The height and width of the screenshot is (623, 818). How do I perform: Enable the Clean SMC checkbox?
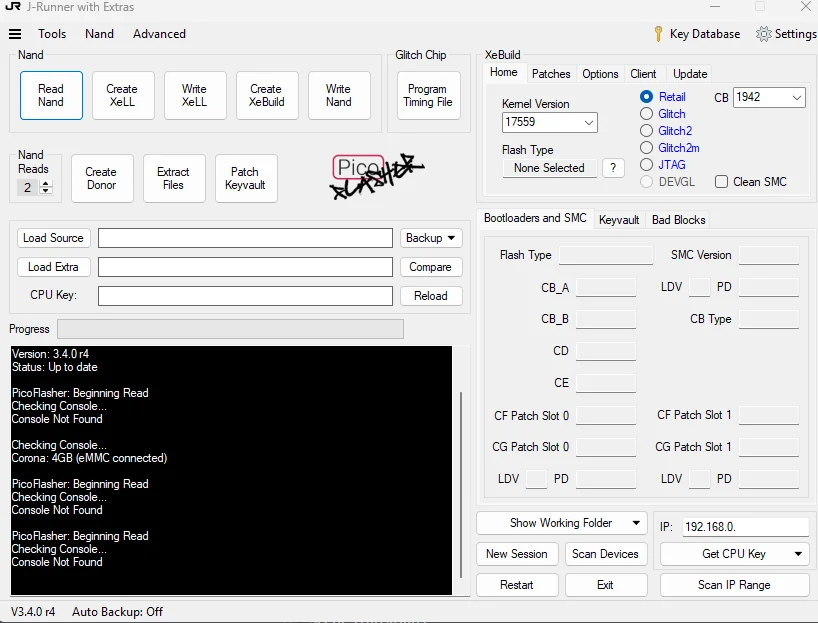point(721,182)
